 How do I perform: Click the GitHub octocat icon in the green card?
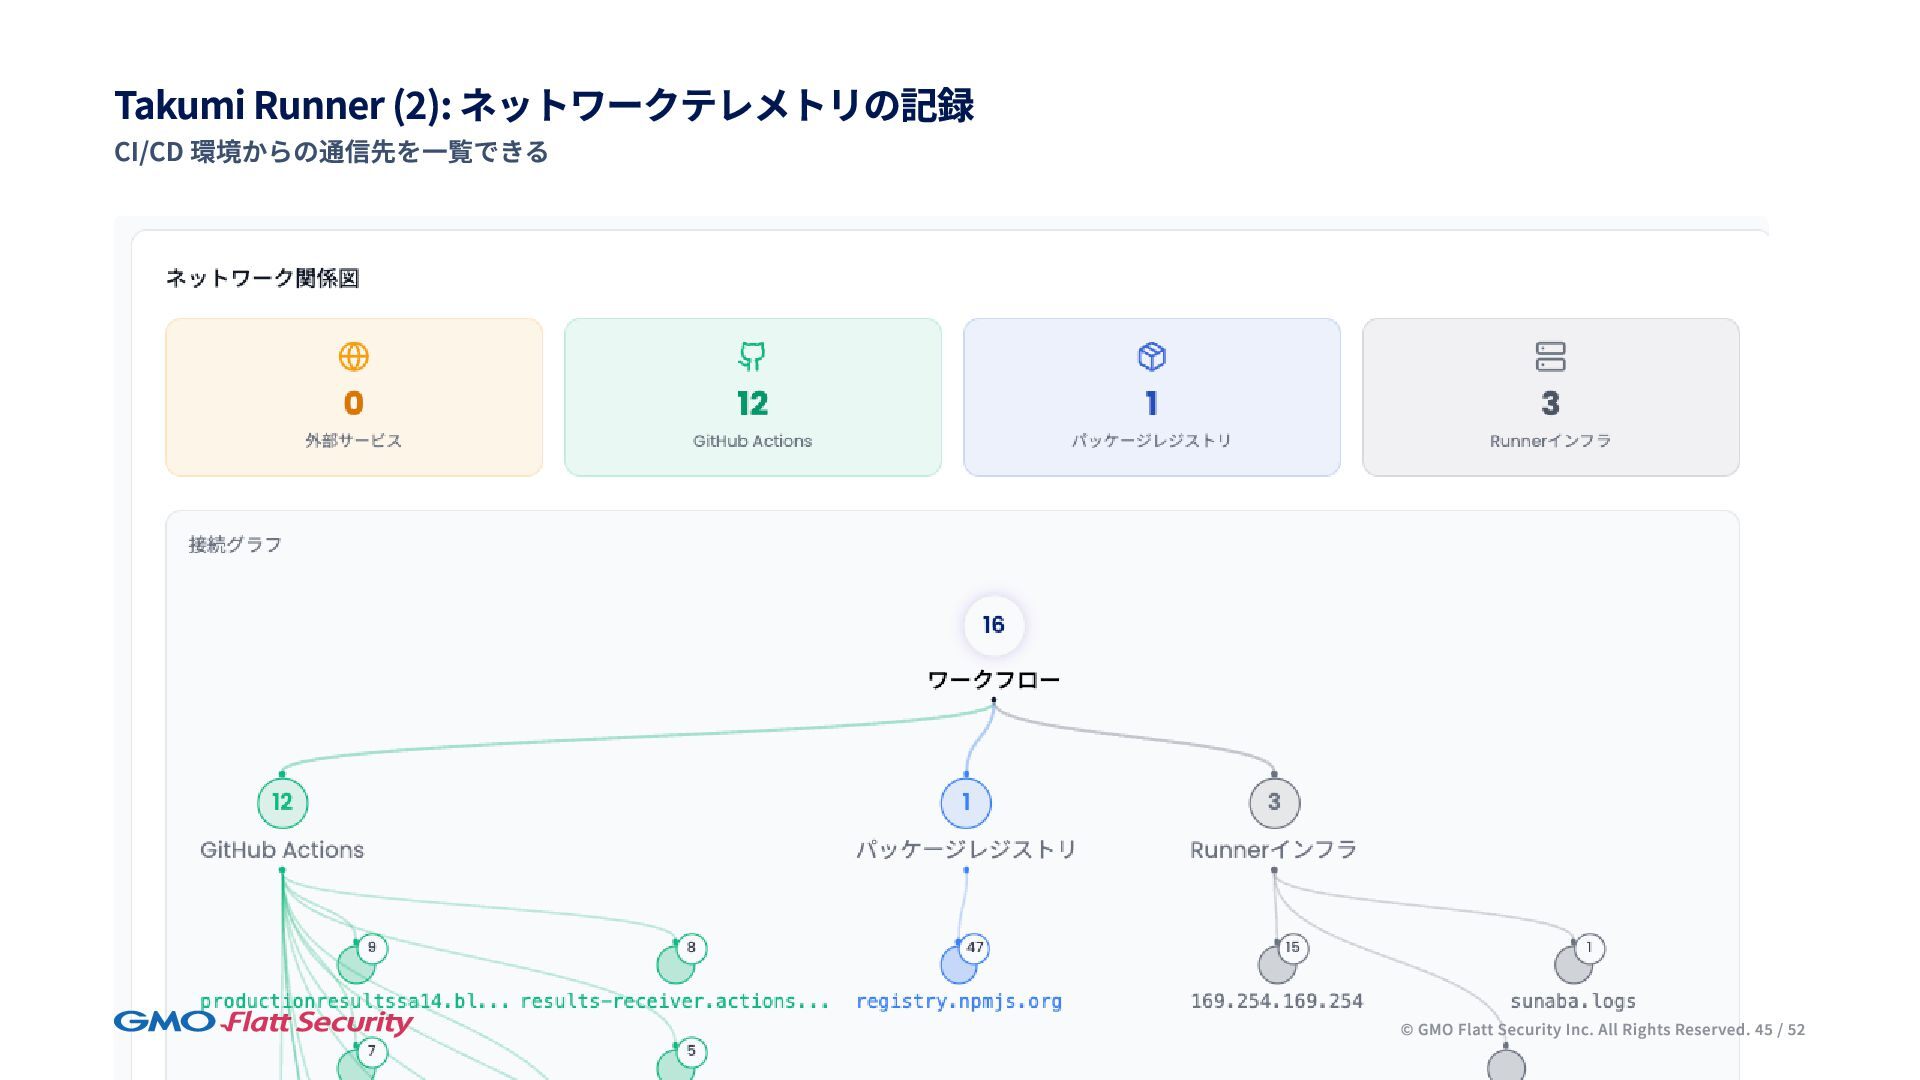pyautogui.click(x=752, y=356)
